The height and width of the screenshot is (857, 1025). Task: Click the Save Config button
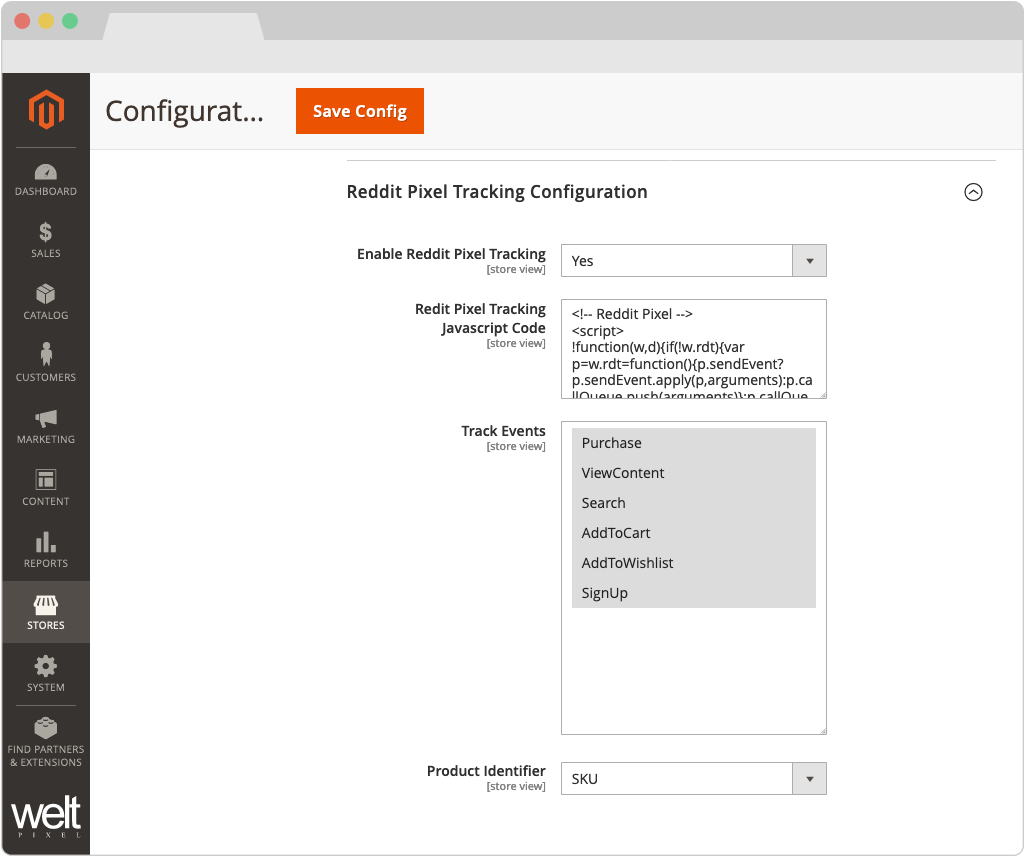click(x=360, y=111)
